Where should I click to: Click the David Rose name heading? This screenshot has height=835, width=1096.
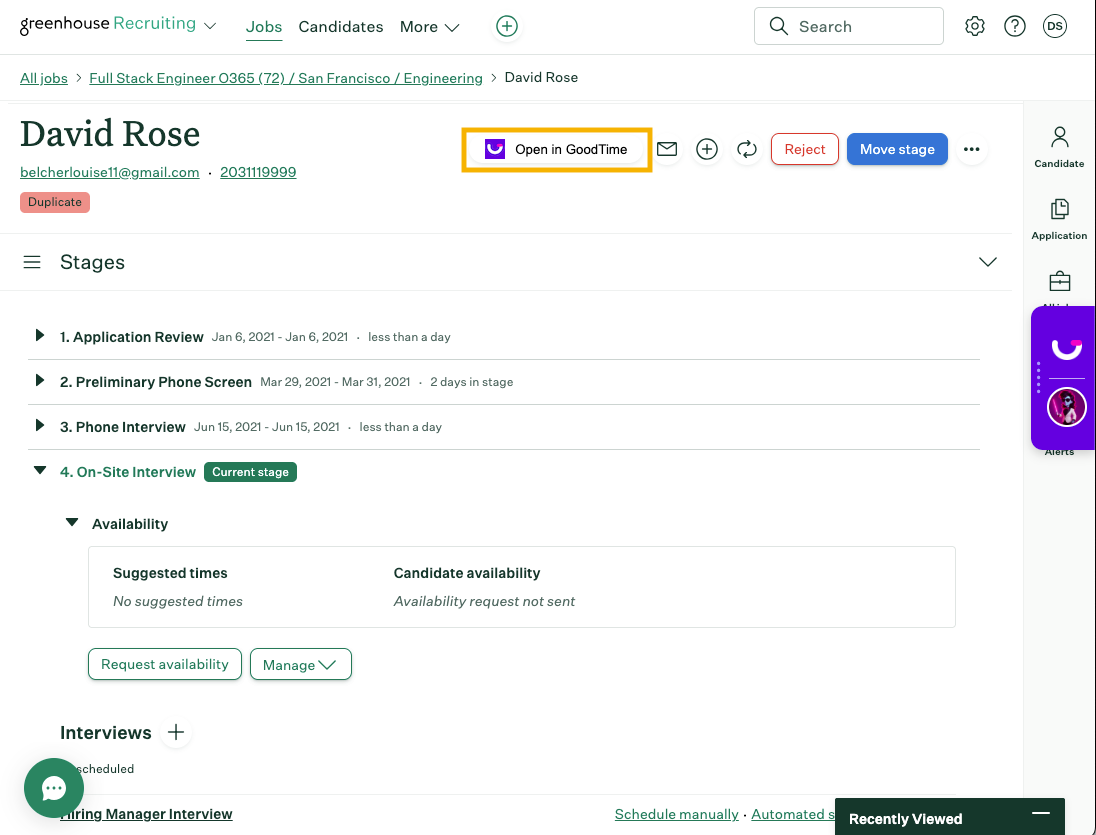point(110,133)
